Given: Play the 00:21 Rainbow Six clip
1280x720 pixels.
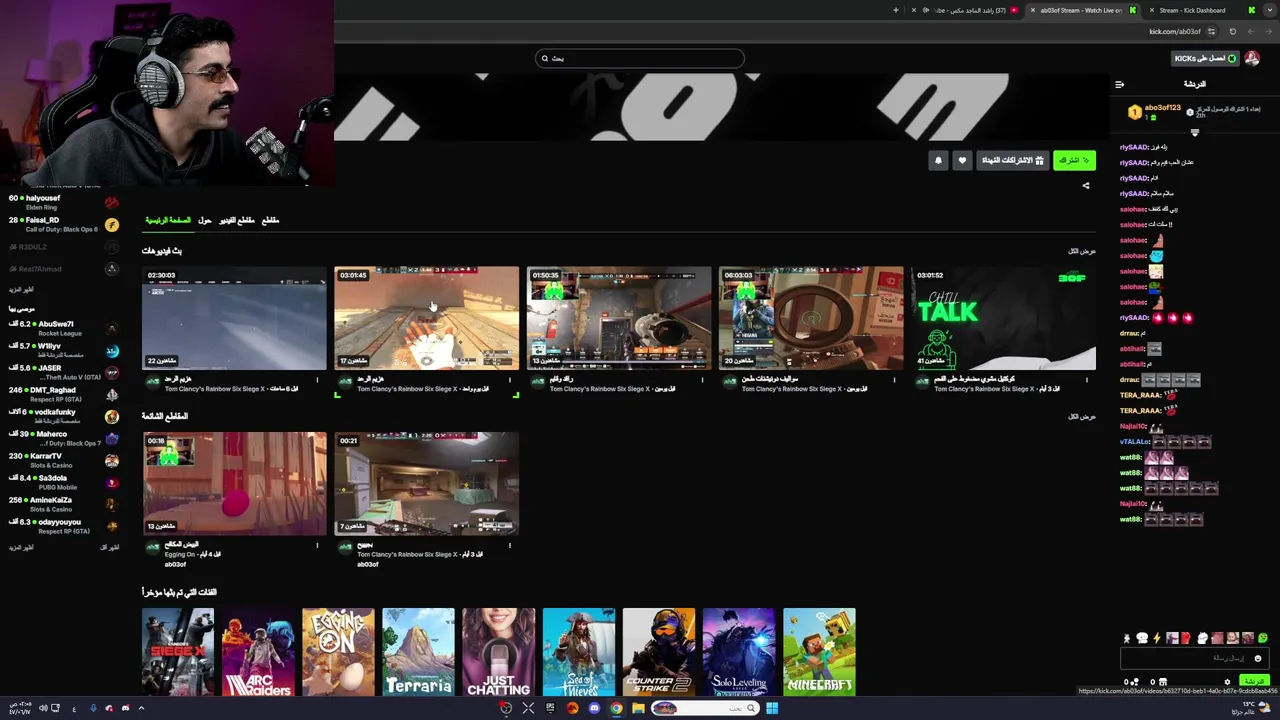Looking at the screenshot, I should pos(427,483).
